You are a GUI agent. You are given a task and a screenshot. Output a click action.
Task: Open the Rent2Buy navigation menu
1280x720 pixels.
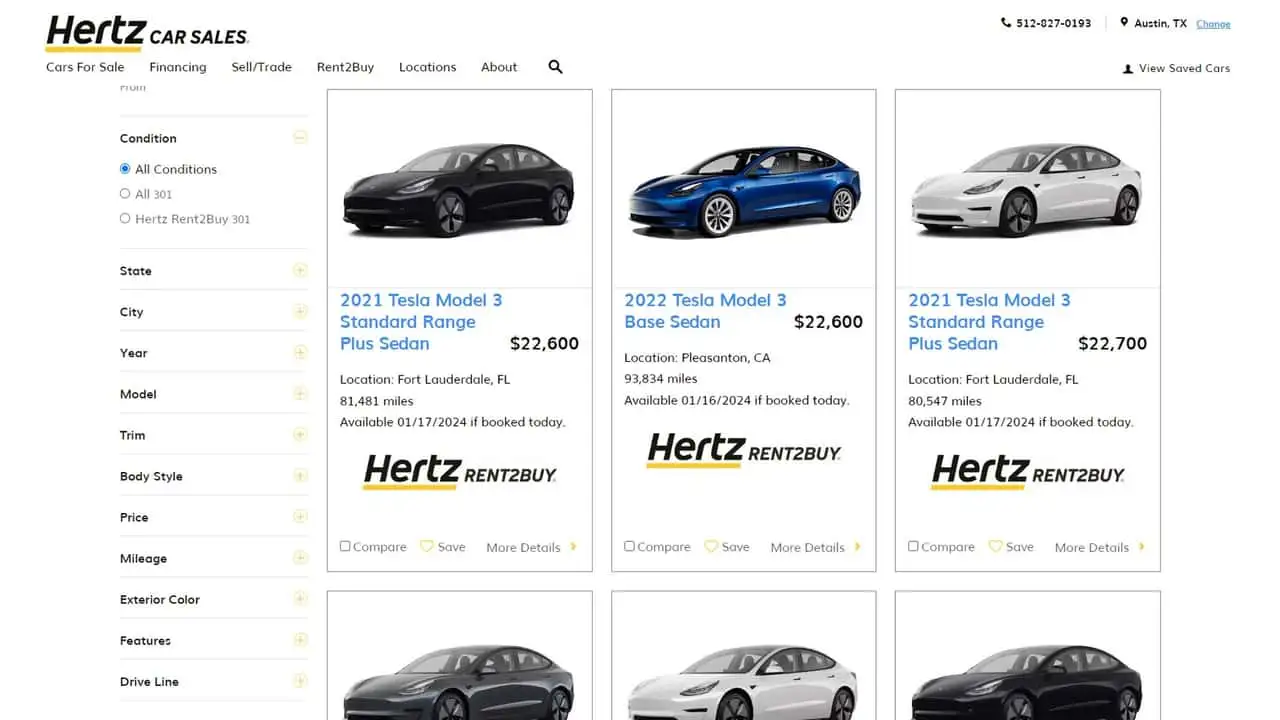[x=345, y=67]
